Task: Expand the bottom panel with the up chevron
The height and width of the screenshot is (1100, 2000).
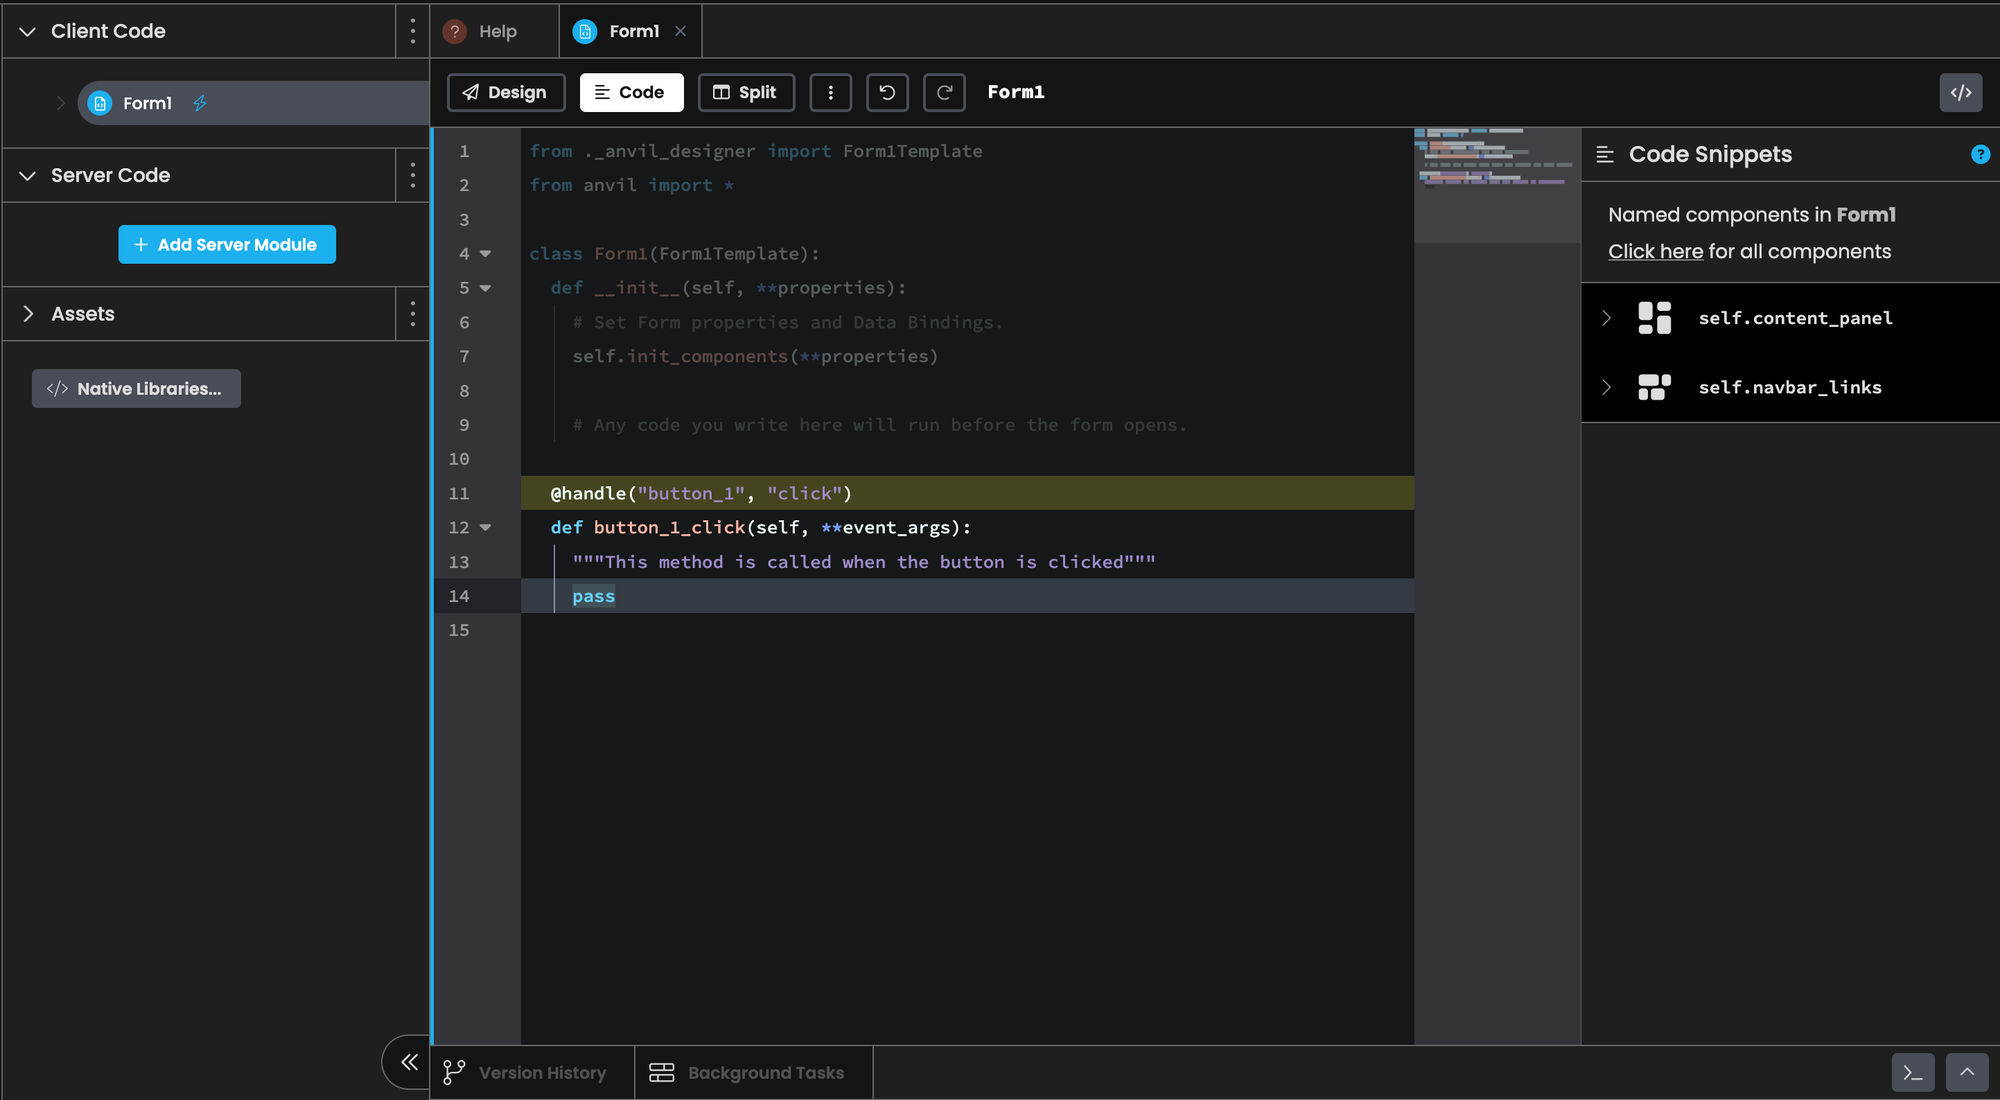Action: click(x=1966, y=1073)
